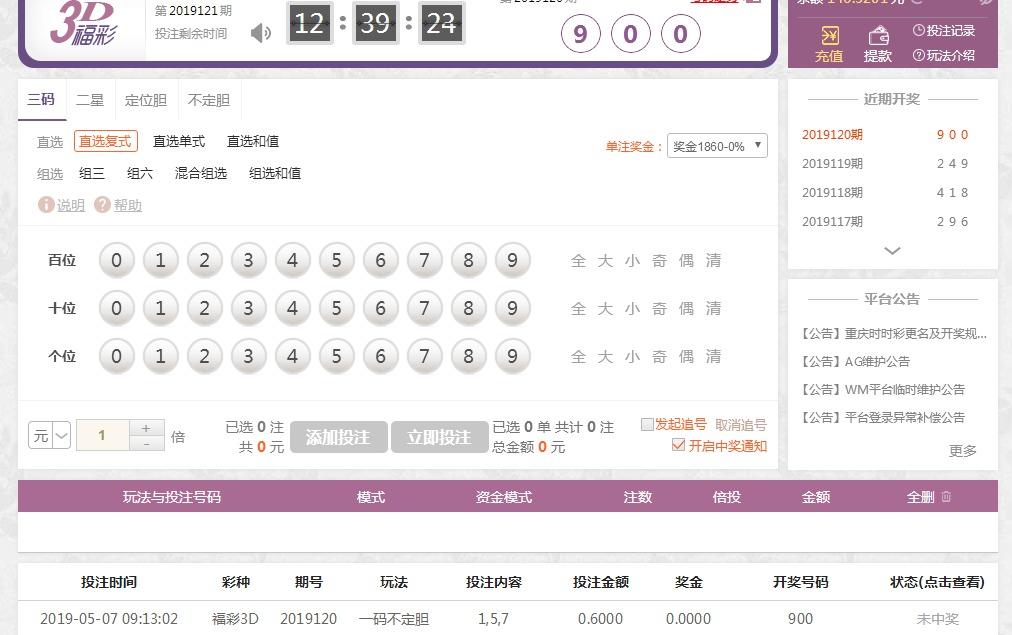Click the 提款 withdraw wallet icon
This screenshot has width=1012, height=635.
[878, 38]
